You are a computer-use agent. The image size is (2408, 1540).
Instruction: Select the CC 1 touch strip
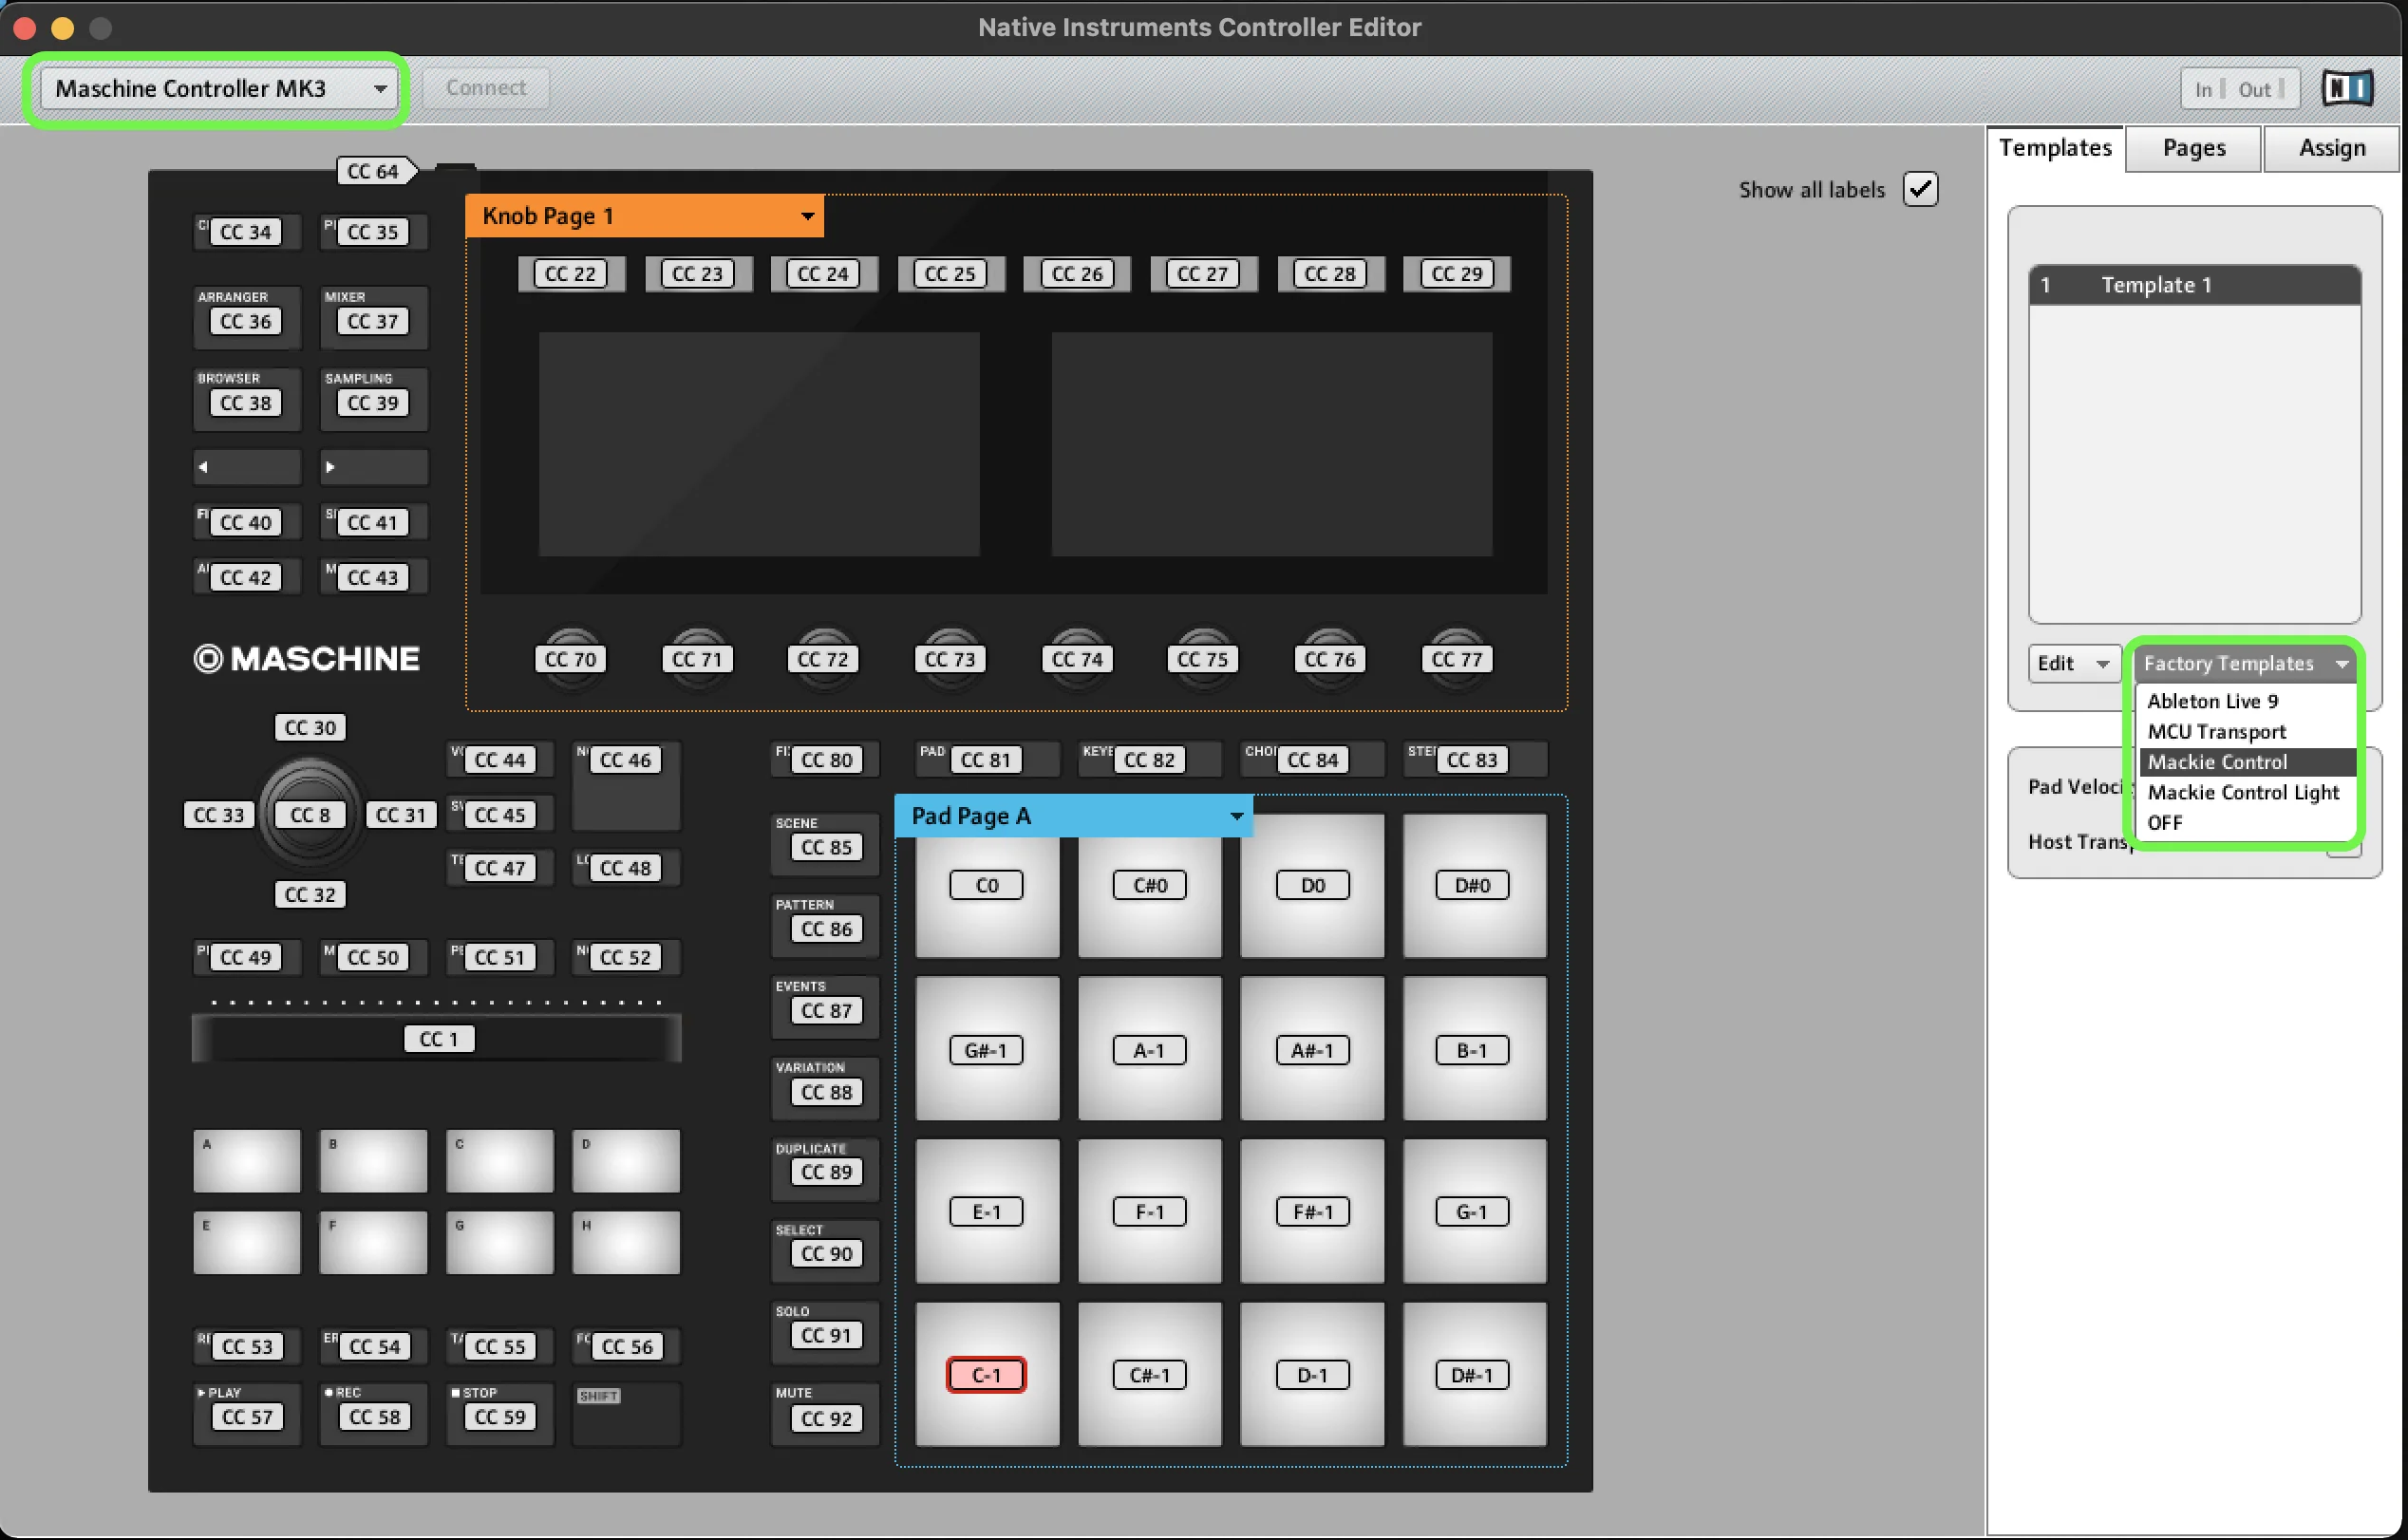[437, 1039]
